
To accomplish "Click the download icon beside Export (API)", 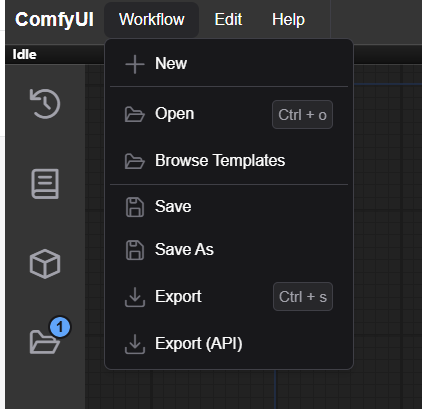I will (135, 344).
